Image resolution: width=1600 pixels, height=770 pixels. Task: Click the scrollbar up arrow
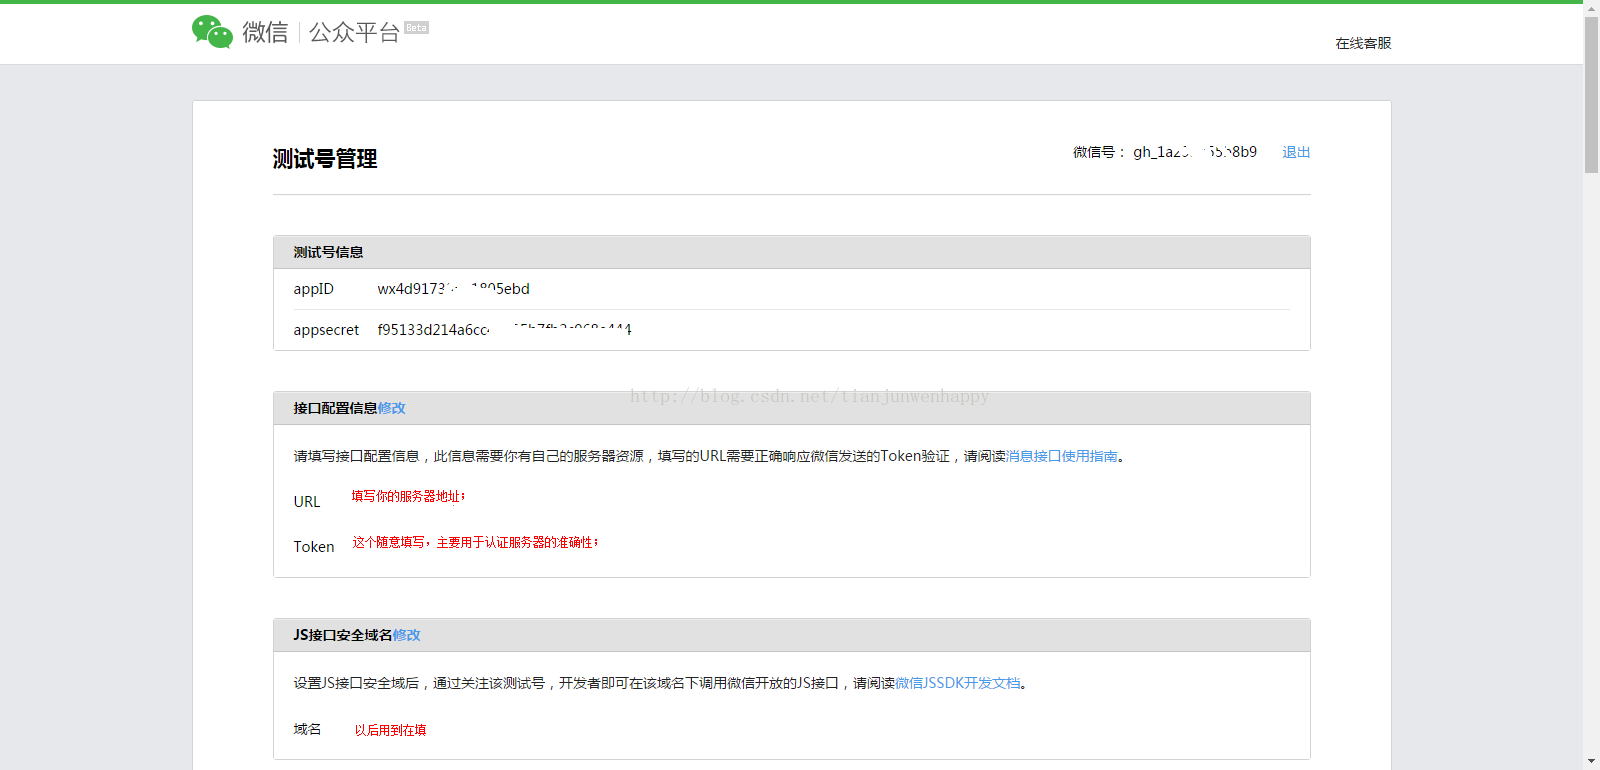coord(1591,8)
